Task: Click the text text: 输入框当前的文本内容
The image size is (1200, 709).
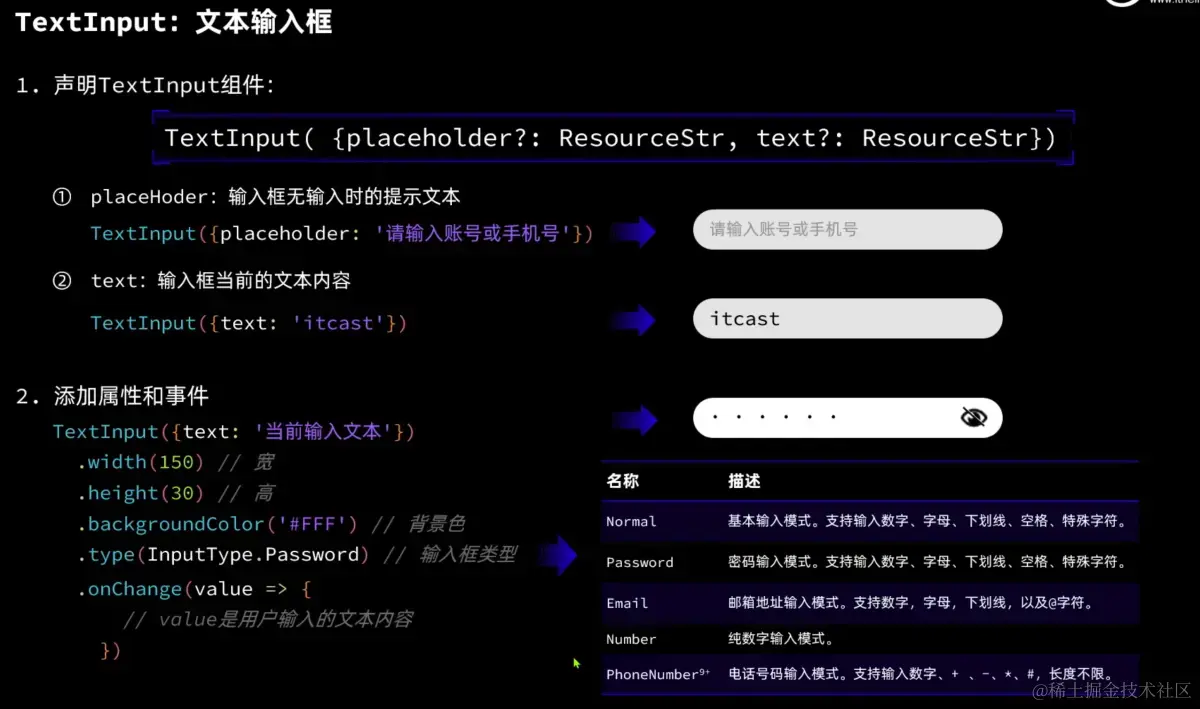Action: [220, 281]
